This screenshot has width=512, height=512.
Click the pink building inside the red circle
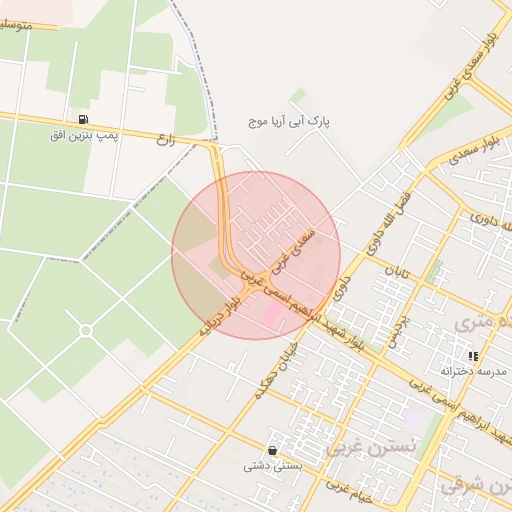coord(272,313)
